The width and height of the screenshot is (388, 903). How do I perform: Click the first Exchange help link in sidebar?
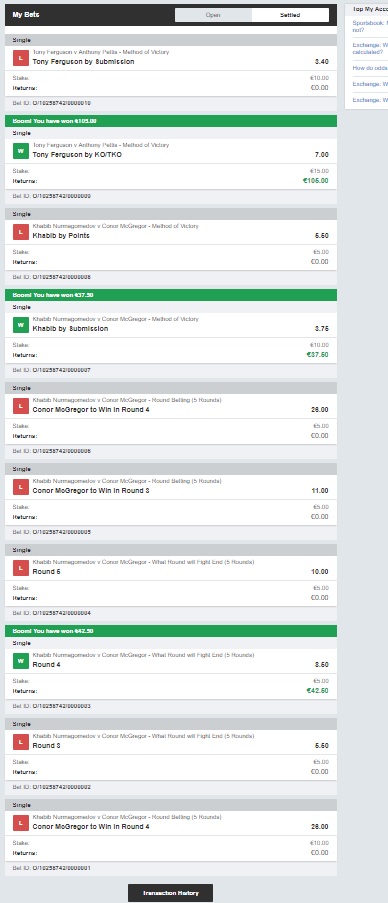click(x=370, y=48)
